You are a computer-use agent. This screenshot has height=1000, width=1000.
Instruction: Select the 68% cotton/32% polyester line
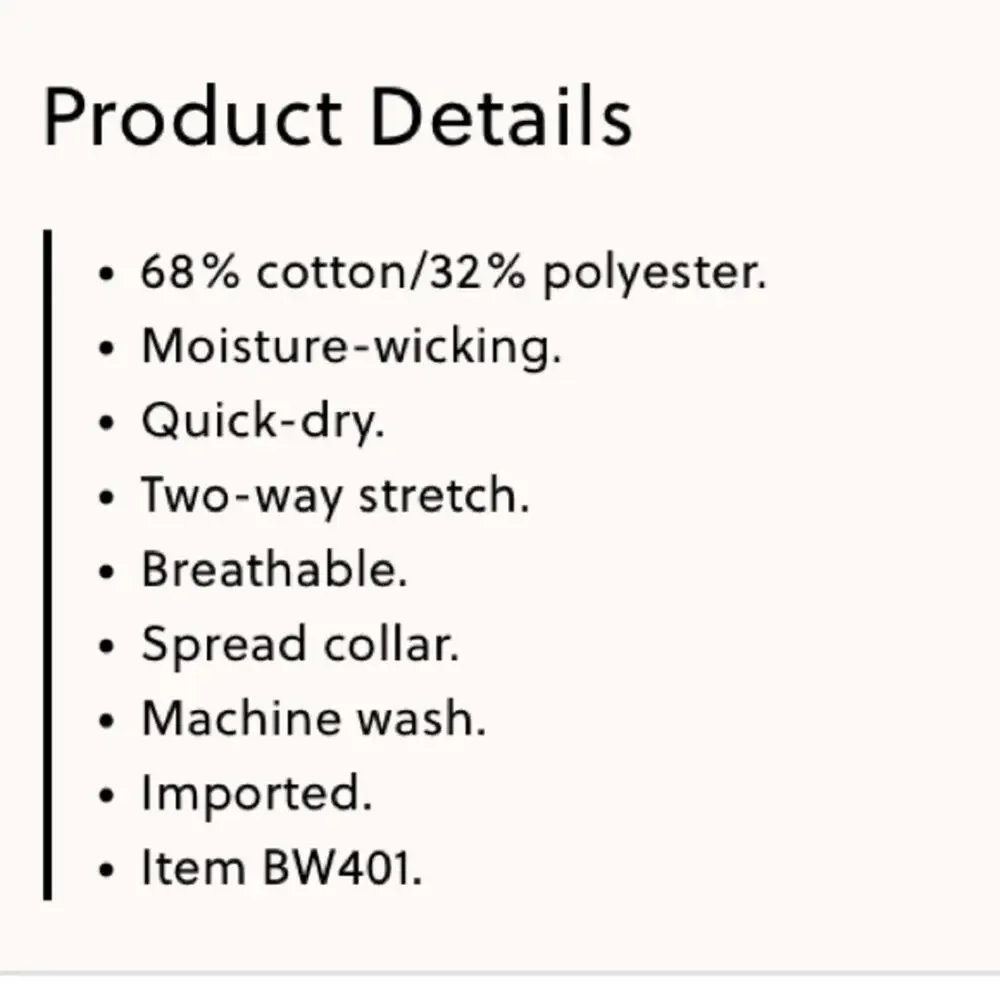(453, 273)
